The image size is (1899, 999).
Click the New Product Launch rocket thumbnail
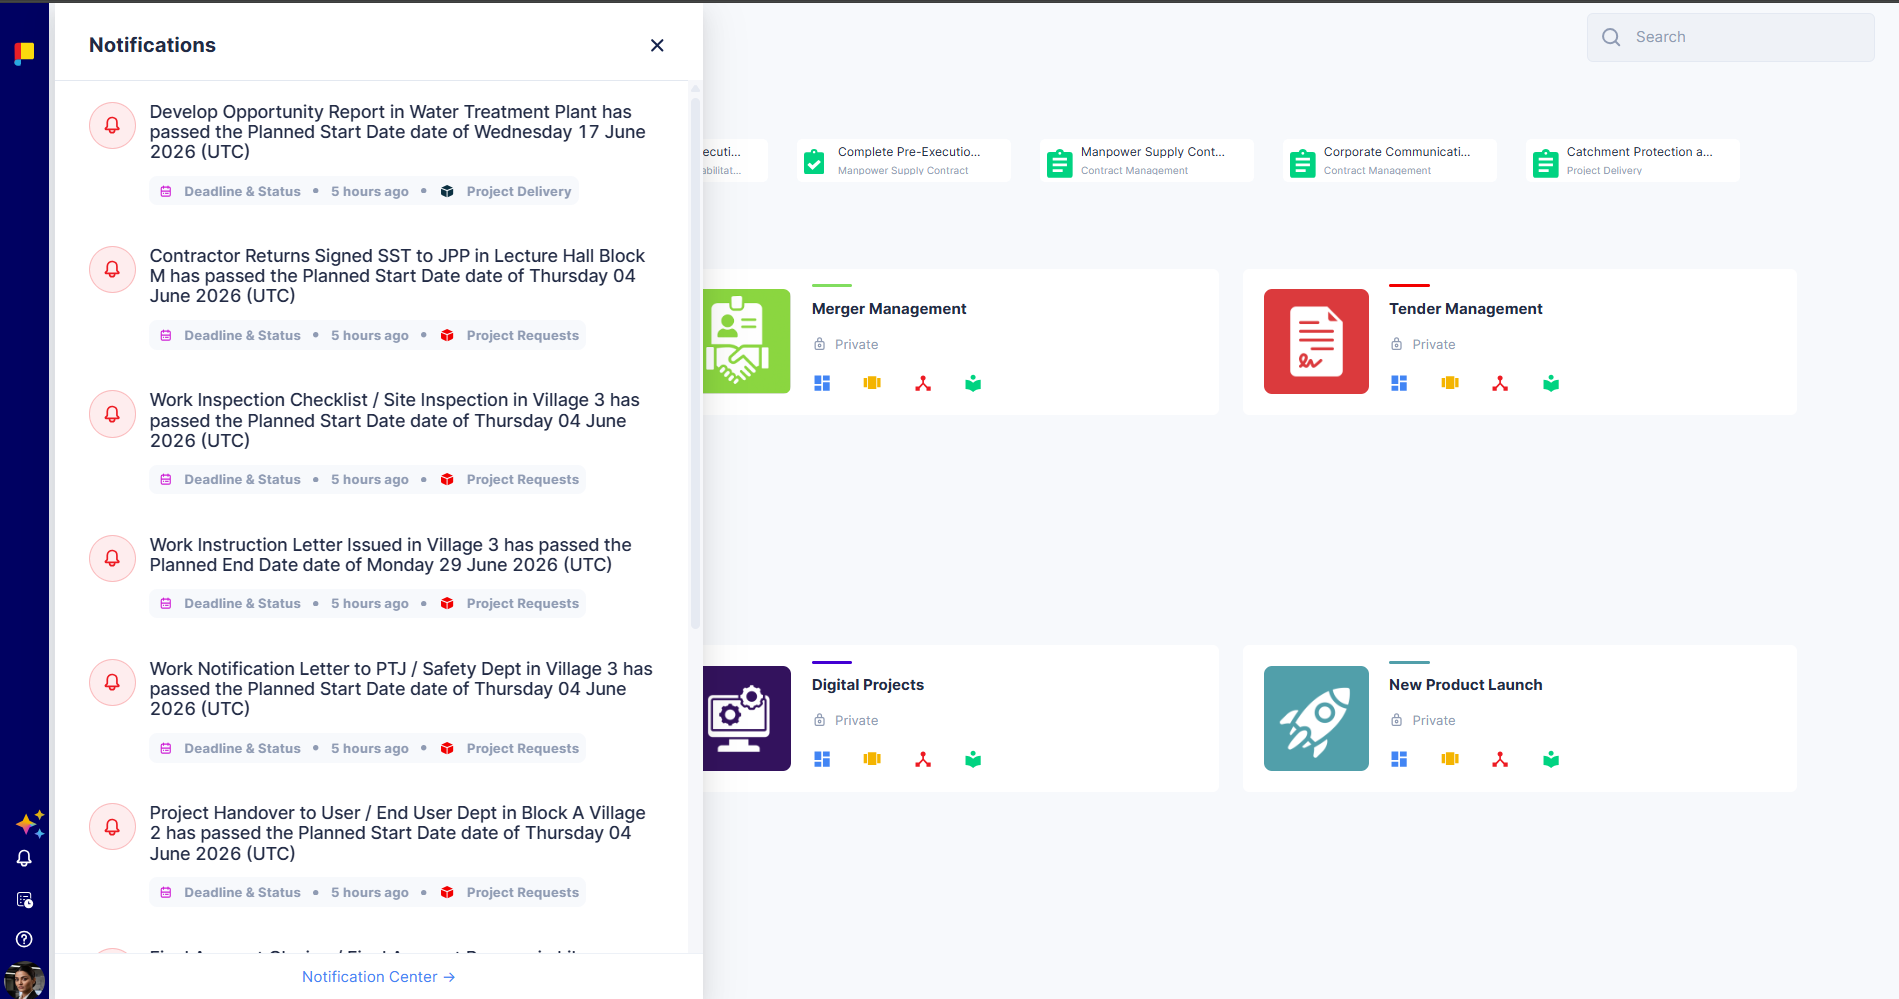click(1316, 718)
